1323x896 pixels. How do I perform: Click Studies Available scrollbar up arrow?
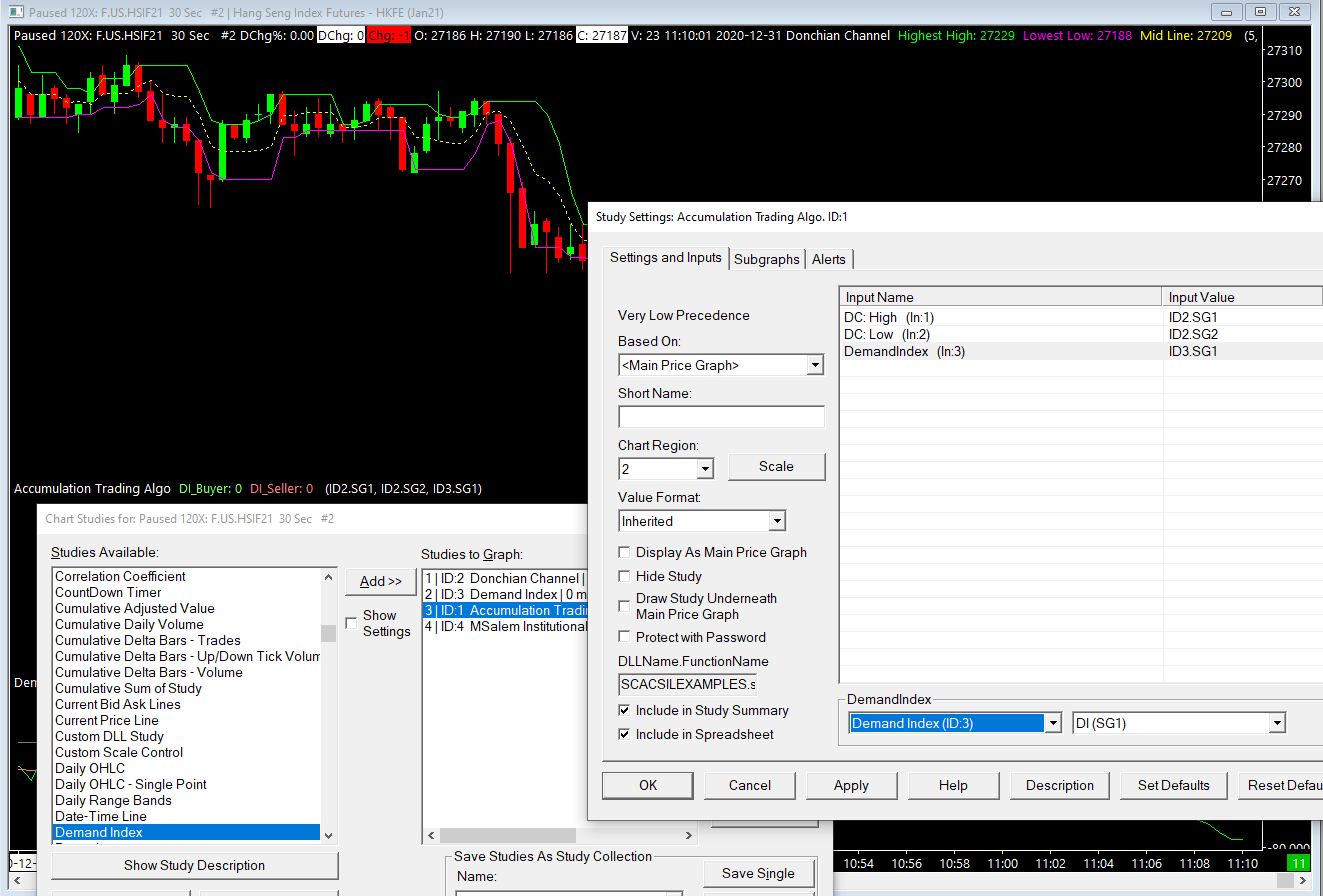coord(329,577)
